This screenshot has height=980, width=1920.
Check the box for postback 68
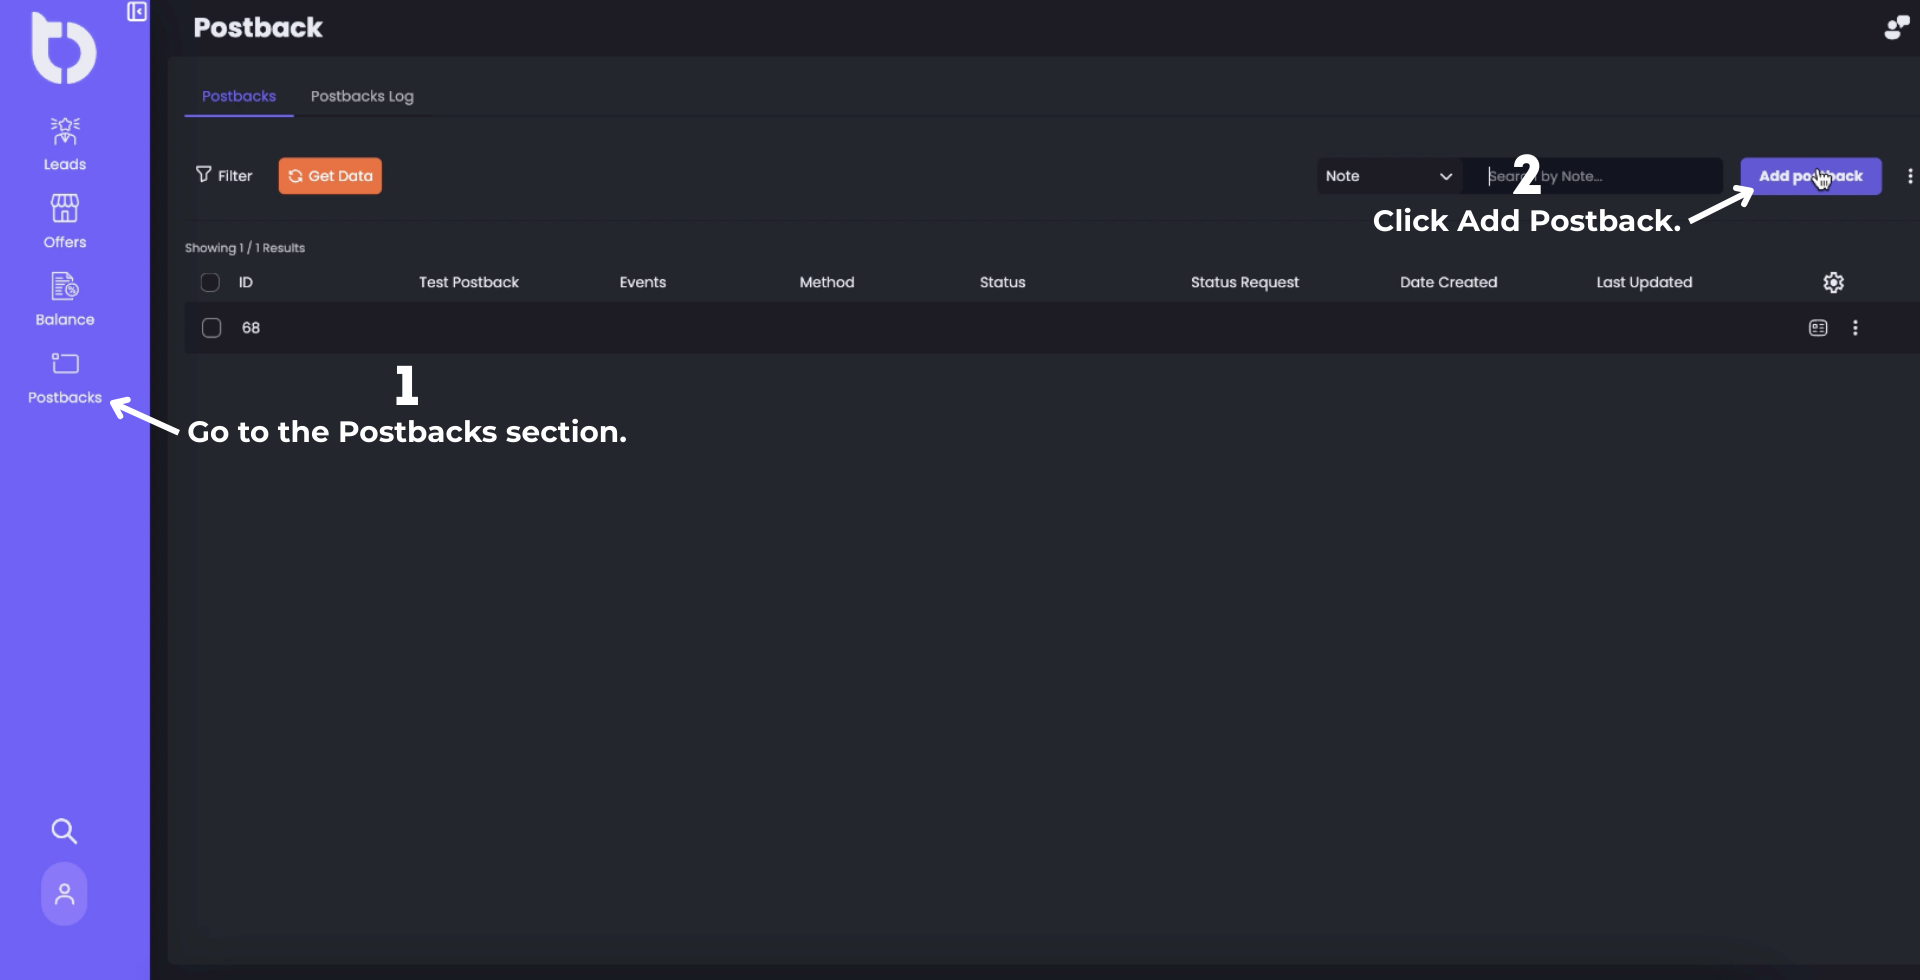pos(211,328)
